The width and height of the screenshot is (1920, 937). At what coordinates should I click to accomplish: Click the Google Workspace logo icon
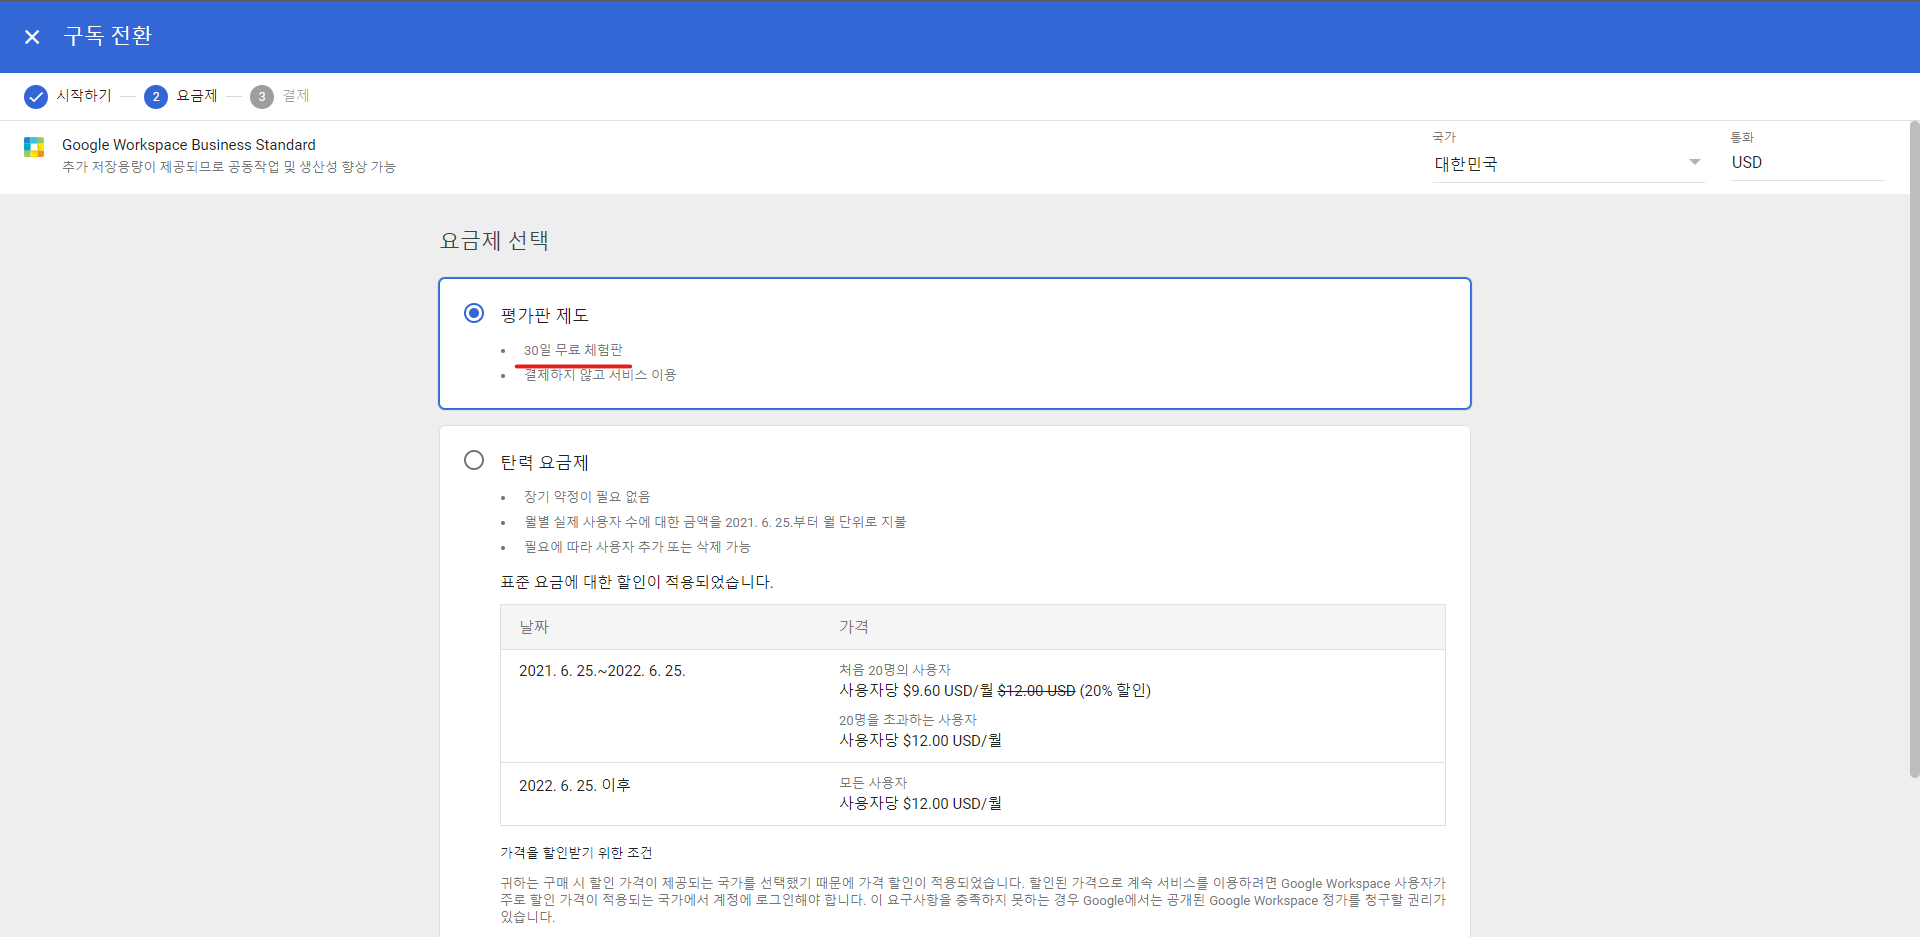coord(34,147)
